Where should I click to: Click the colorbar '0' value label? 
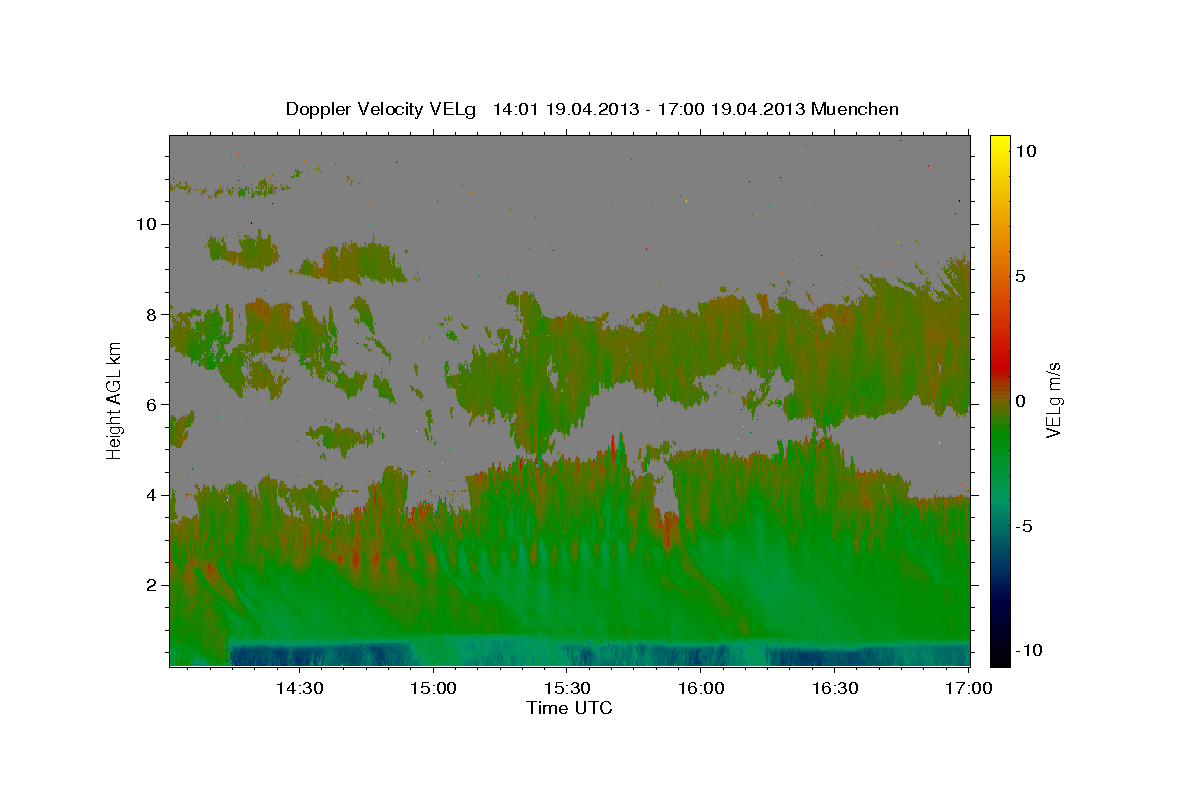[x=1021, y=401]
